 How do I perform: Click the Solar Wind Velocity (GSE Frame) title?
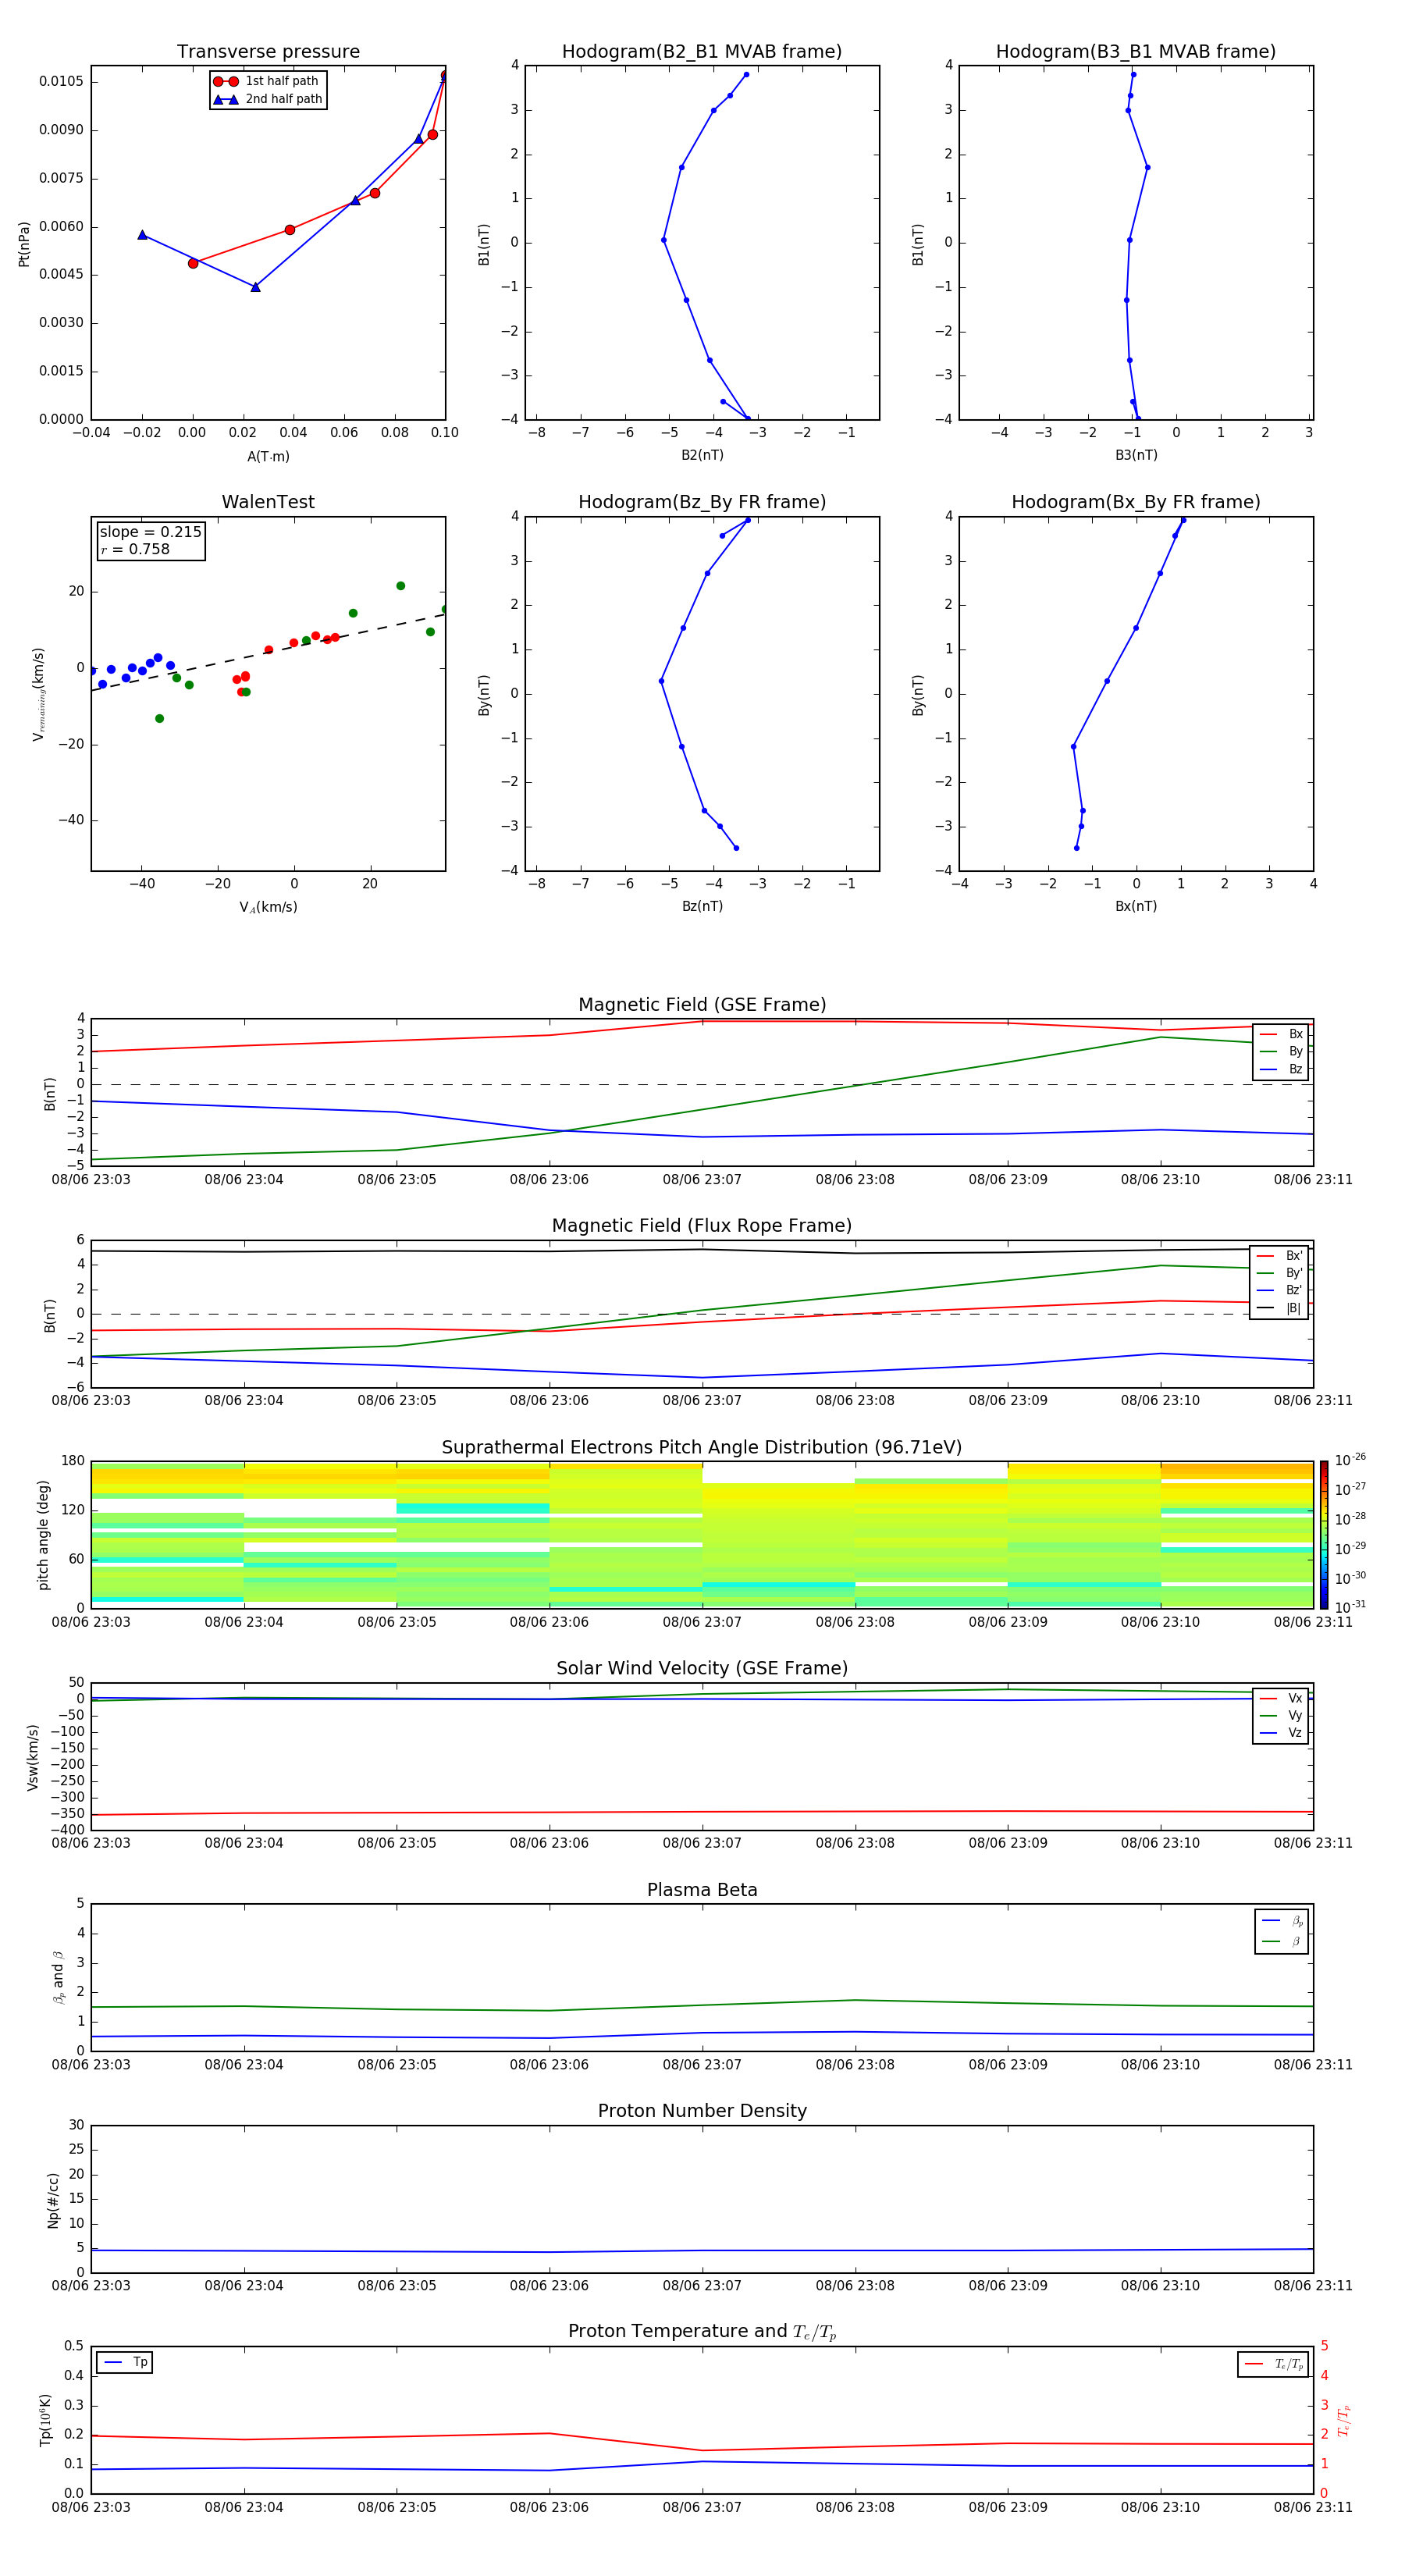(x=702, y=1668)
